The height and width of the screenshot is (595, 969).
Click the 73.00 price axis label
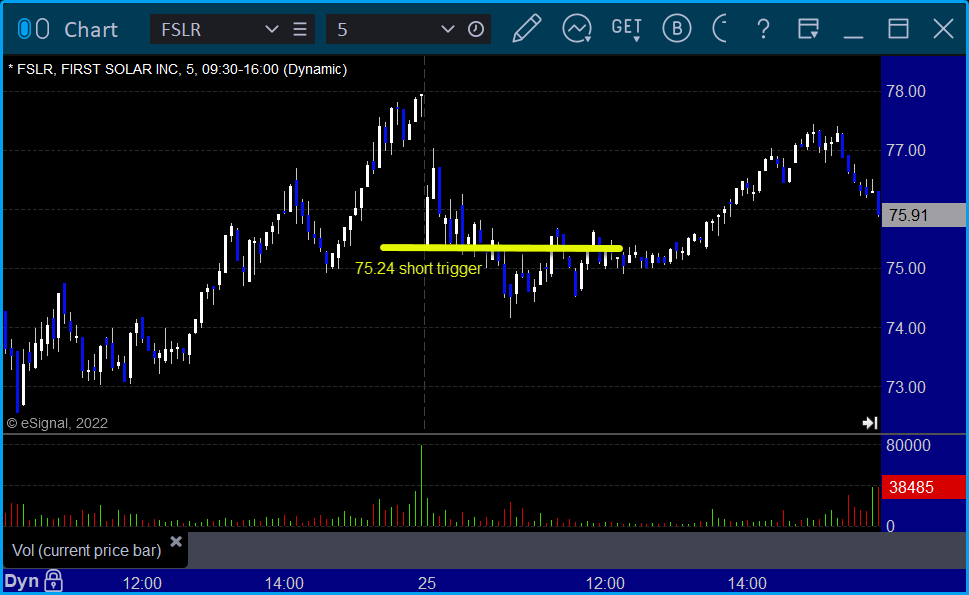coord(906,387)
